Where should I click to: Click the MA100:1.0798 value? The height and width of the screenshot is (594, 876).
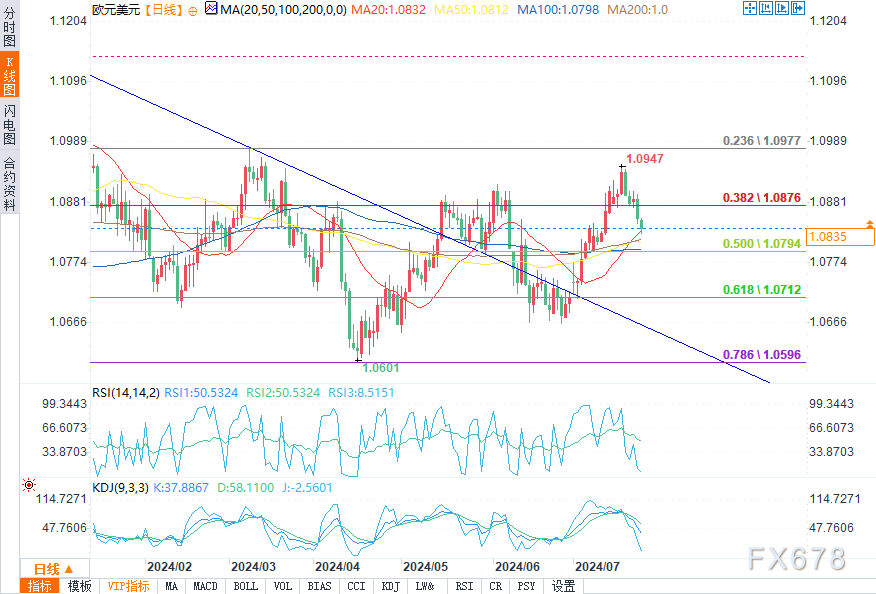point(558,9)
